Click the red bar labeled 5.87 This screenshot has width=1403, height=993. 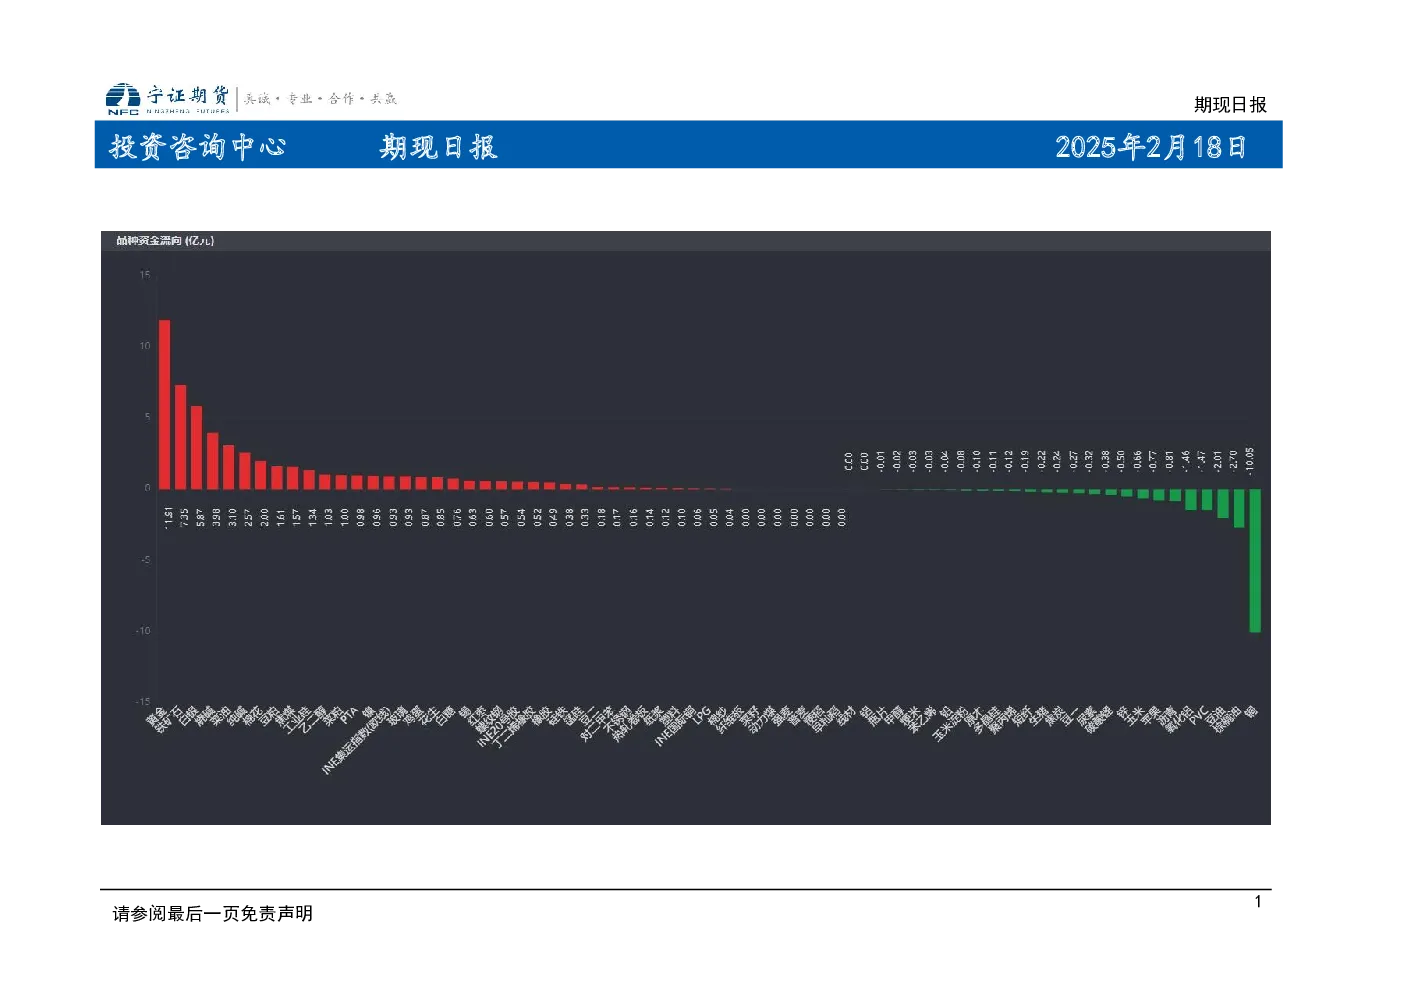point(197,447)
